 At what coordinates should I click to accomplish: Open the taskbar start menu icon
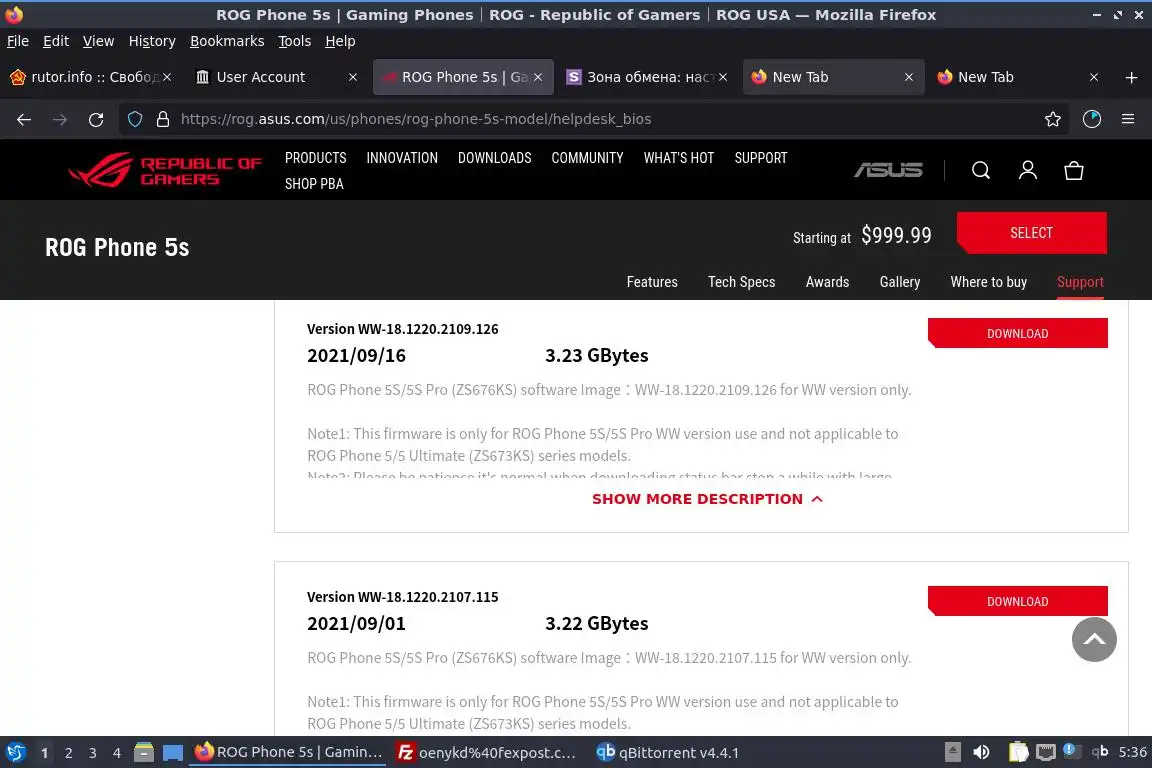tap(15, 753)
